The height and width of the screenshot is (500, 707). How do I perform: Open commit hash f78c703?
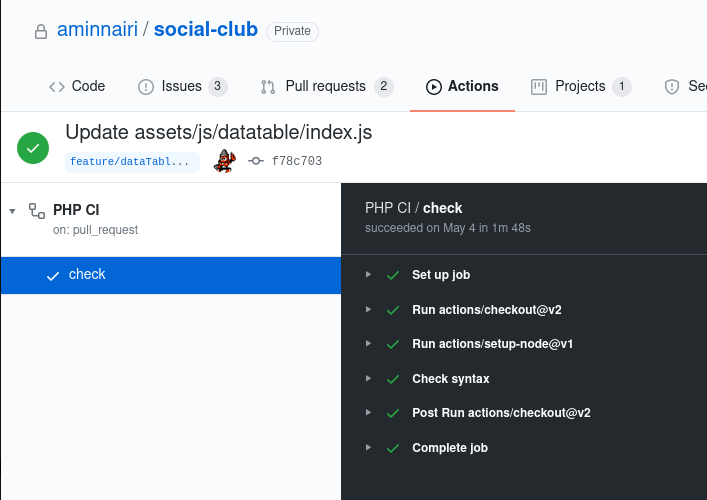297,161
